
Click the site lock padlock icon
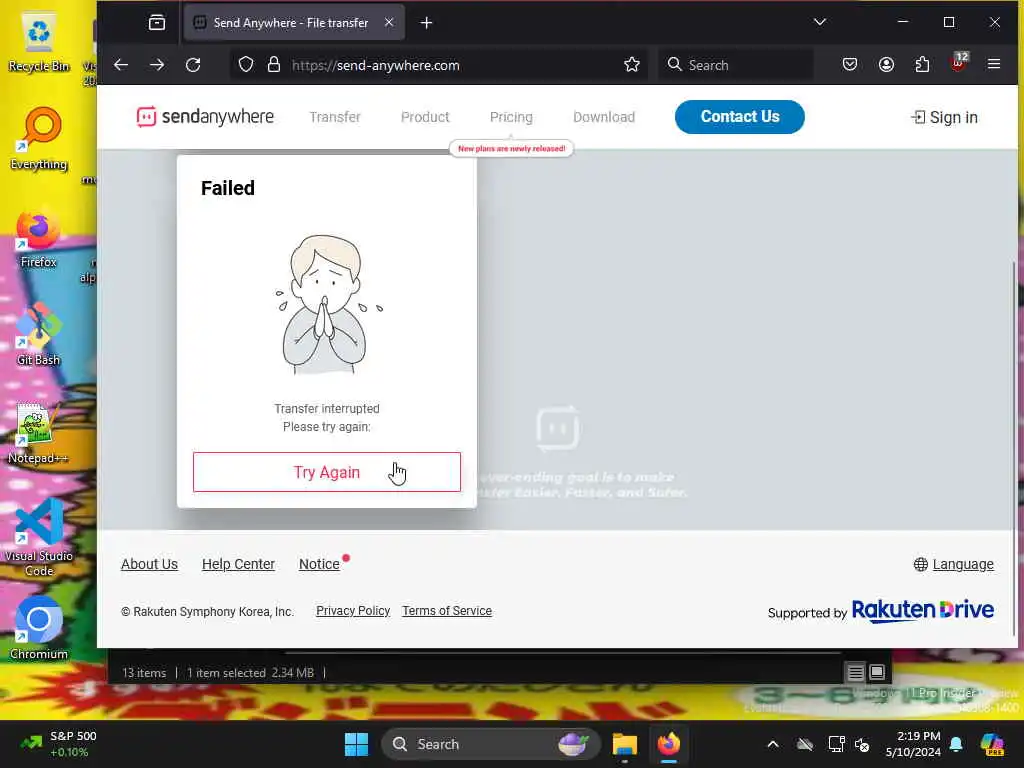coord(274,65)
